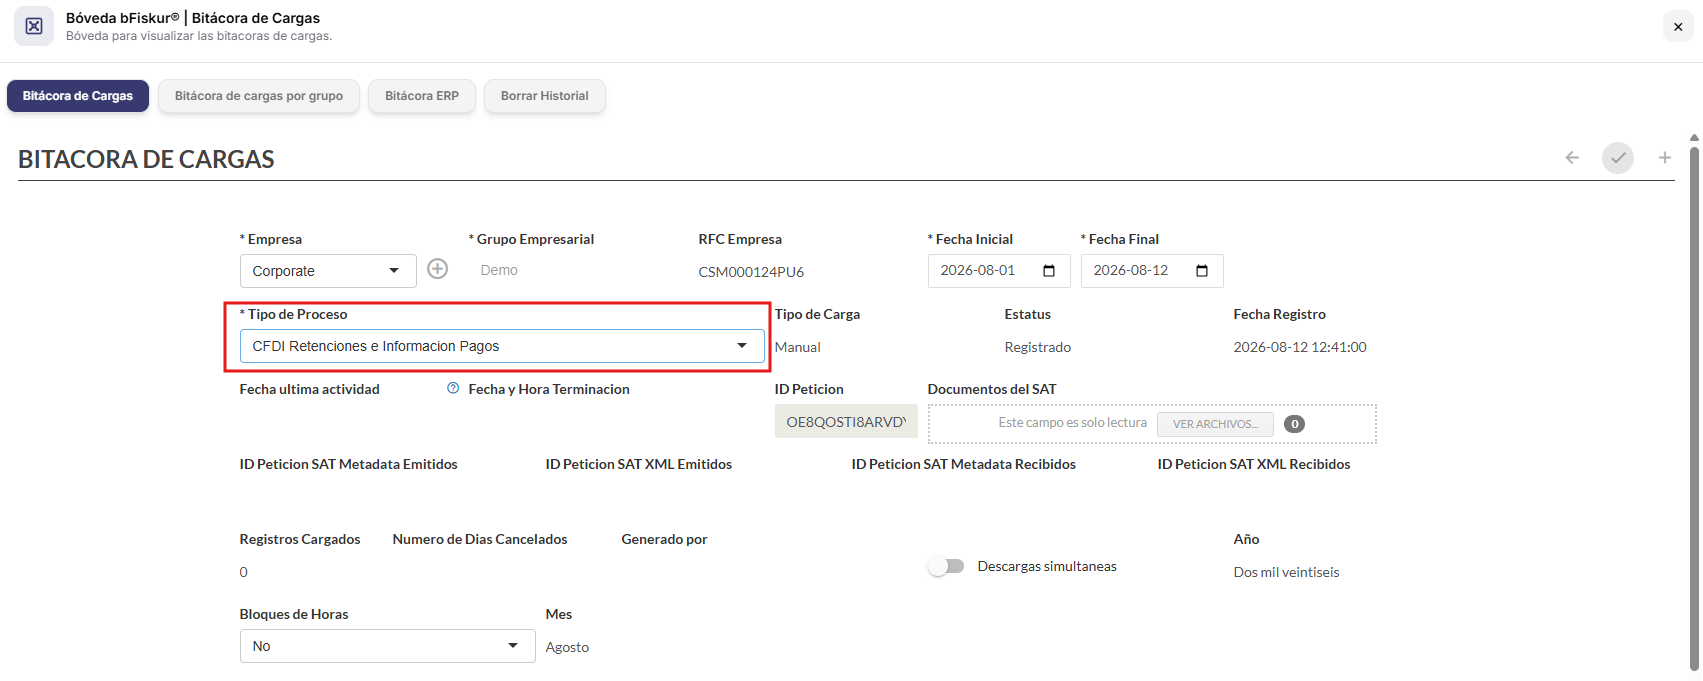Click the plus circle icon beside Empresa
Viewport: 1703px width, 681px height.
pos(438,269)
